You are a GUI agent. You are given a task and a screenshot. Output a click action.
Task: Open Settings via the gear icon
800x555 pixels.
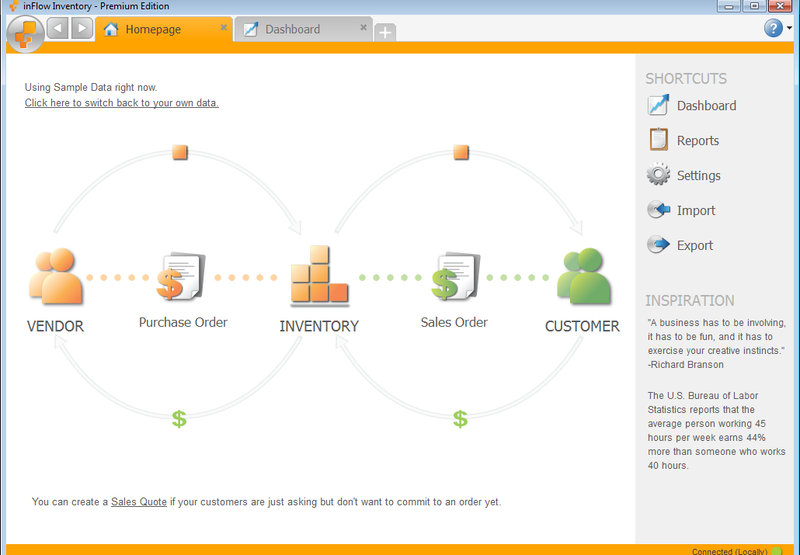[658, 175]
